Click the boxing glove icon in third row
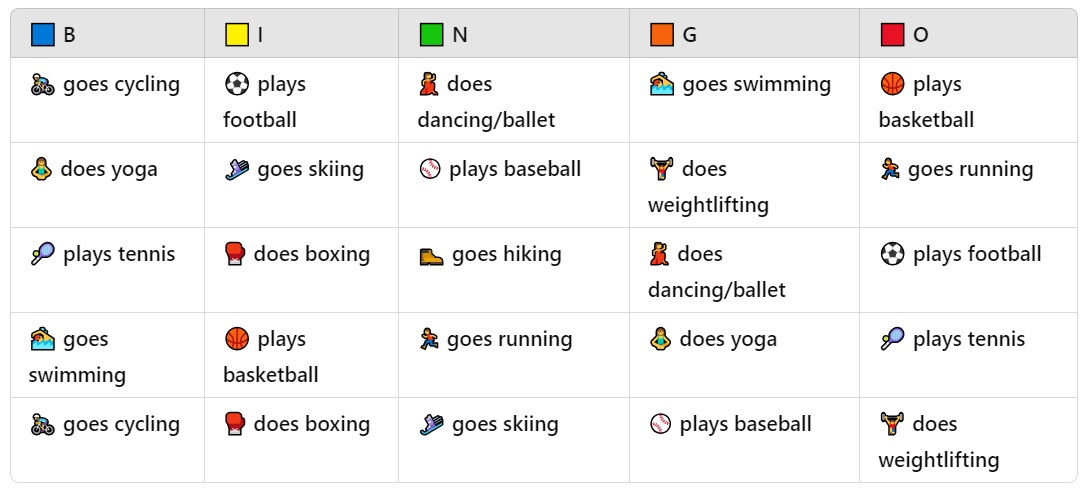 (235, 255)
